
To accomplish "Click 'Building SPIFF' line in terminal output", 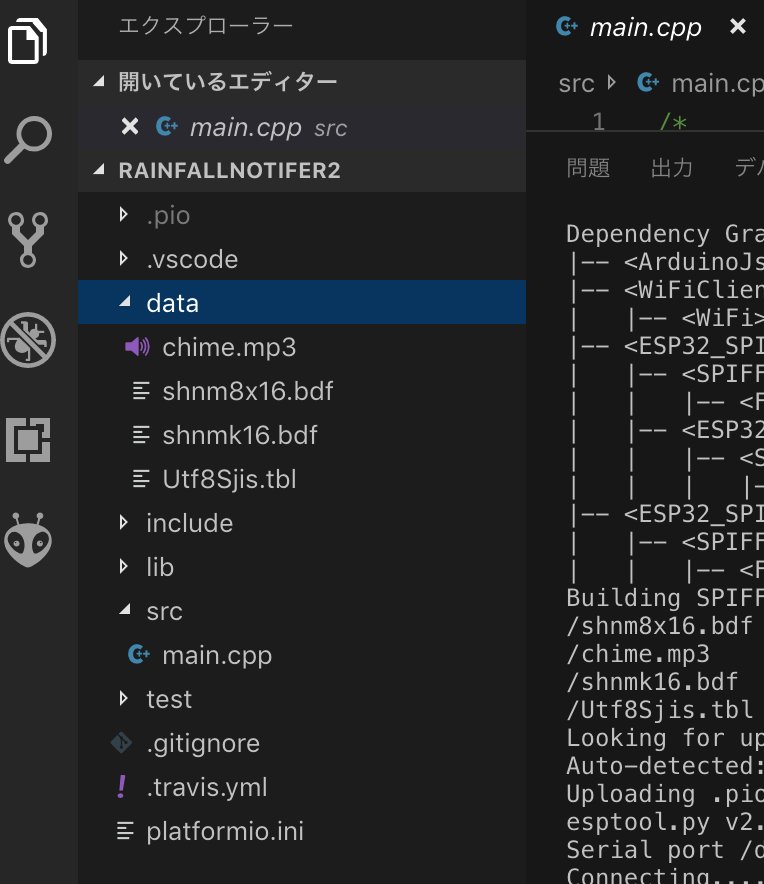I will (x=665, y=598).
